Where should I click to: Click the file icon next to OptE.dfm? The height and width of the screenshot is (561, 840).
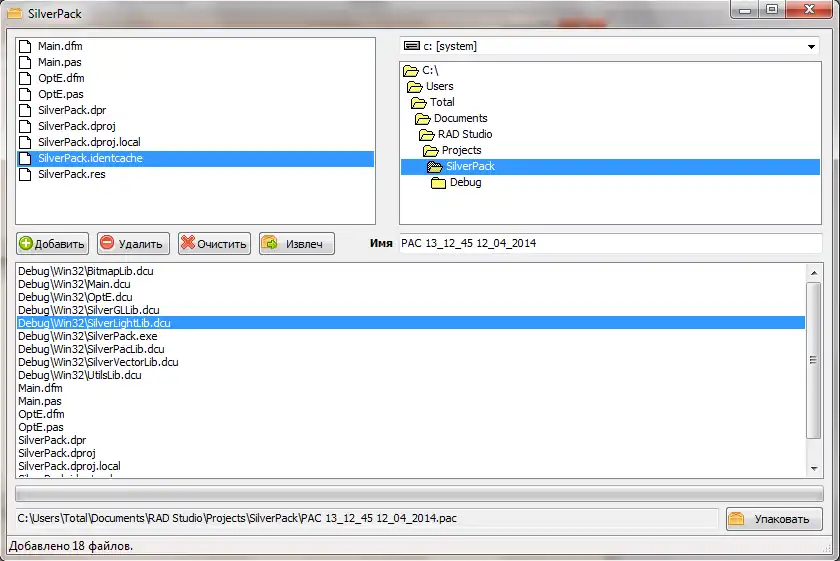pos(25,78)
